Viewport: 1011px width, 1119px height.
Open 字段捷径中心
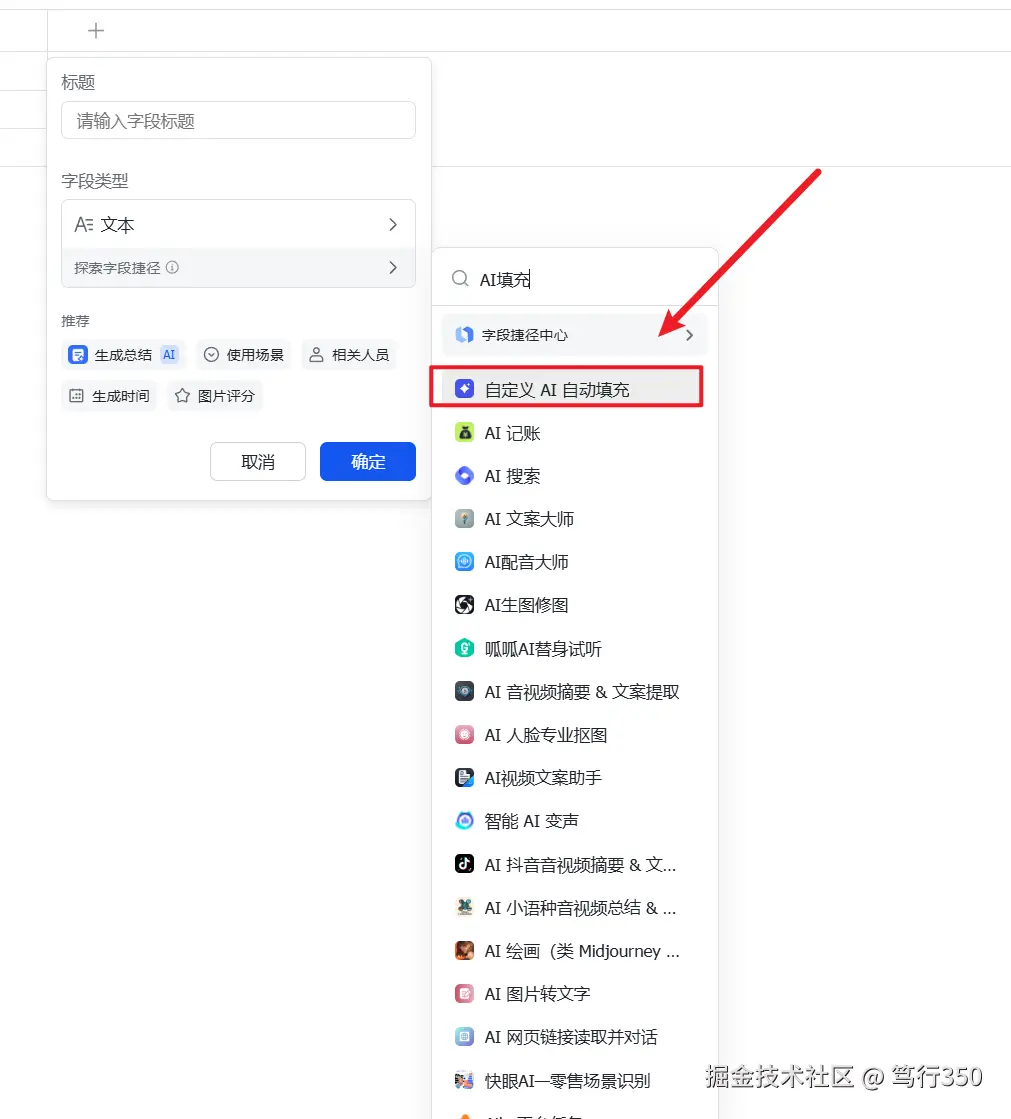(574, 335)
